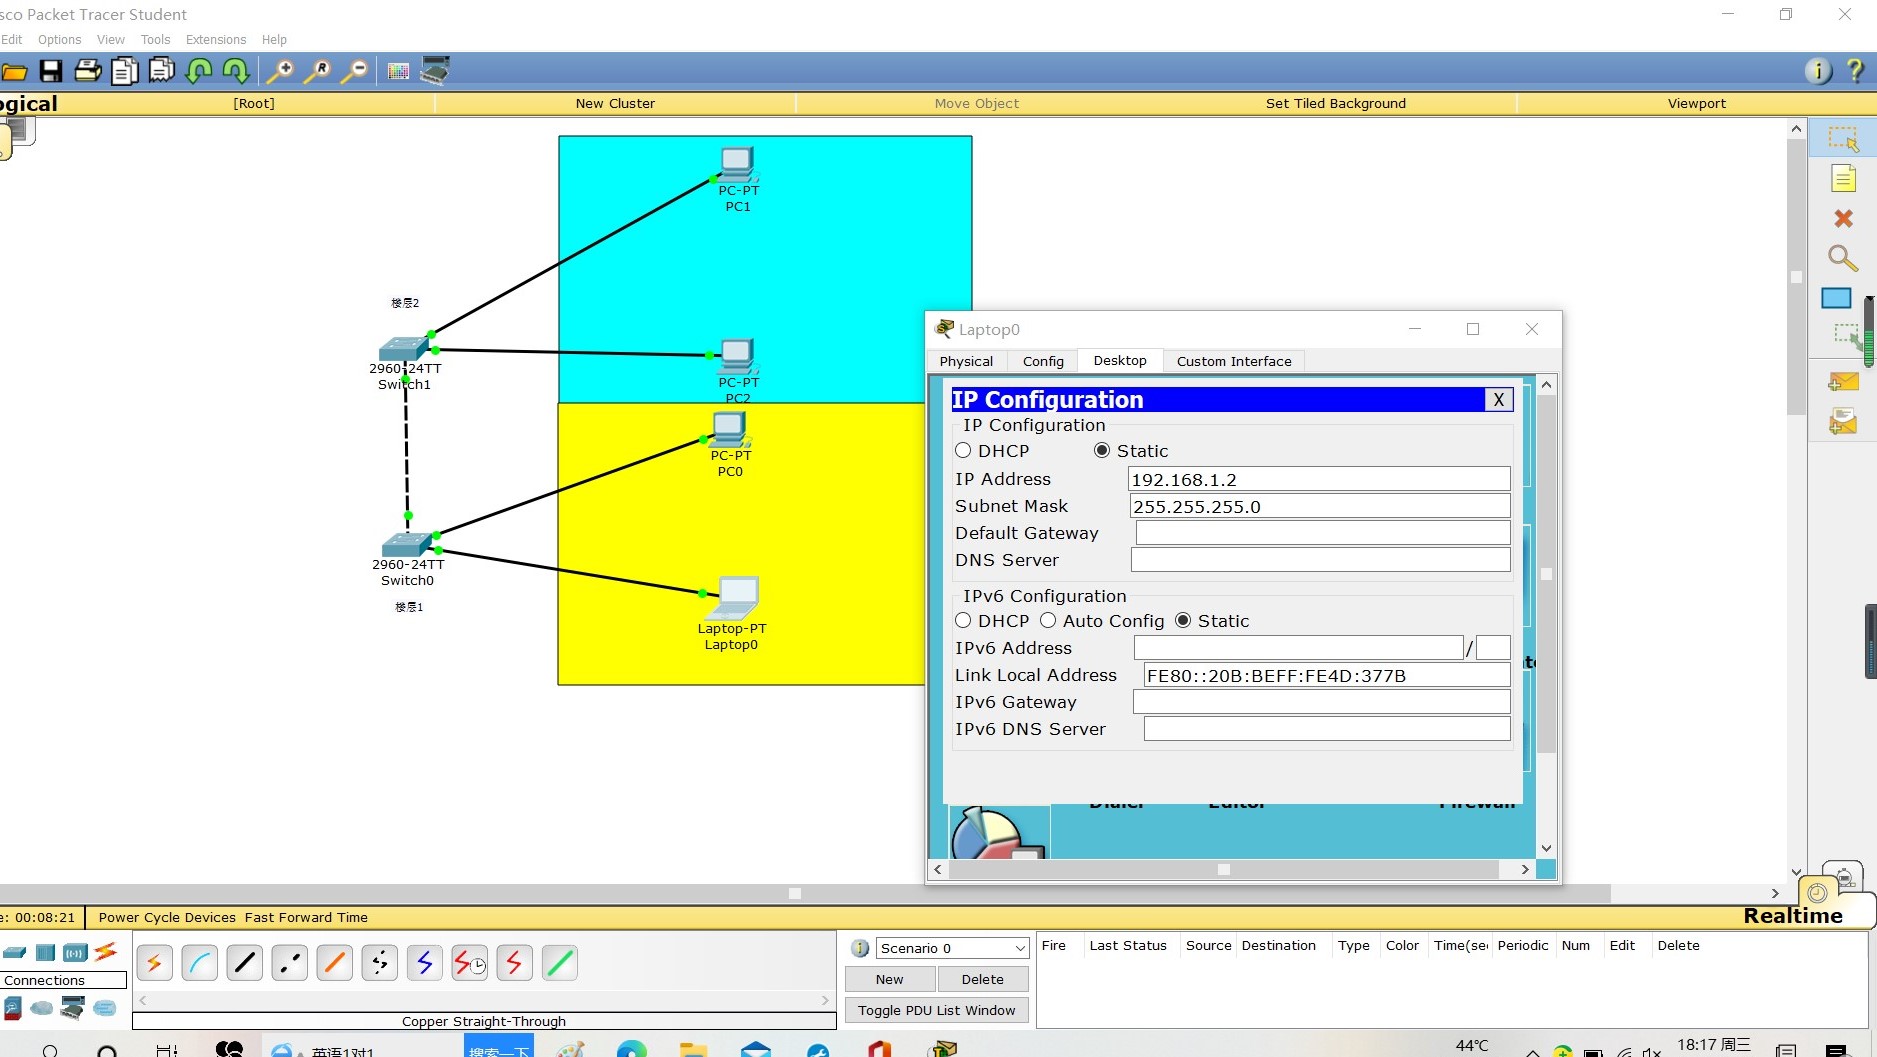Print the topology with the printer icon
Viewport: 1877px width, 1057px height.
click(x=88, y=71)
